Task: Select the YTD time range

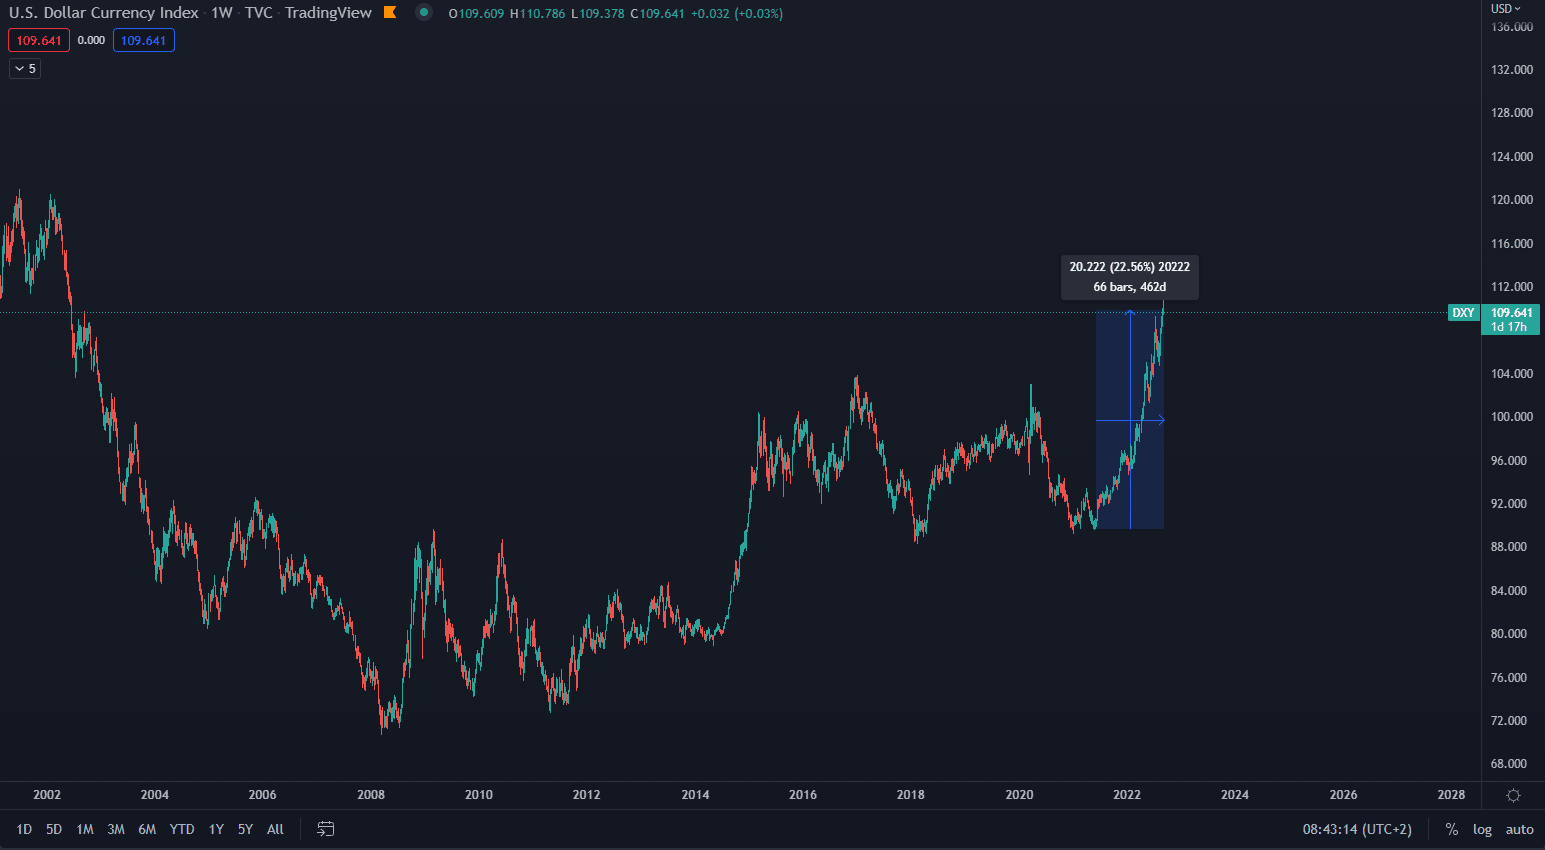Action: [x=182, y=829]
